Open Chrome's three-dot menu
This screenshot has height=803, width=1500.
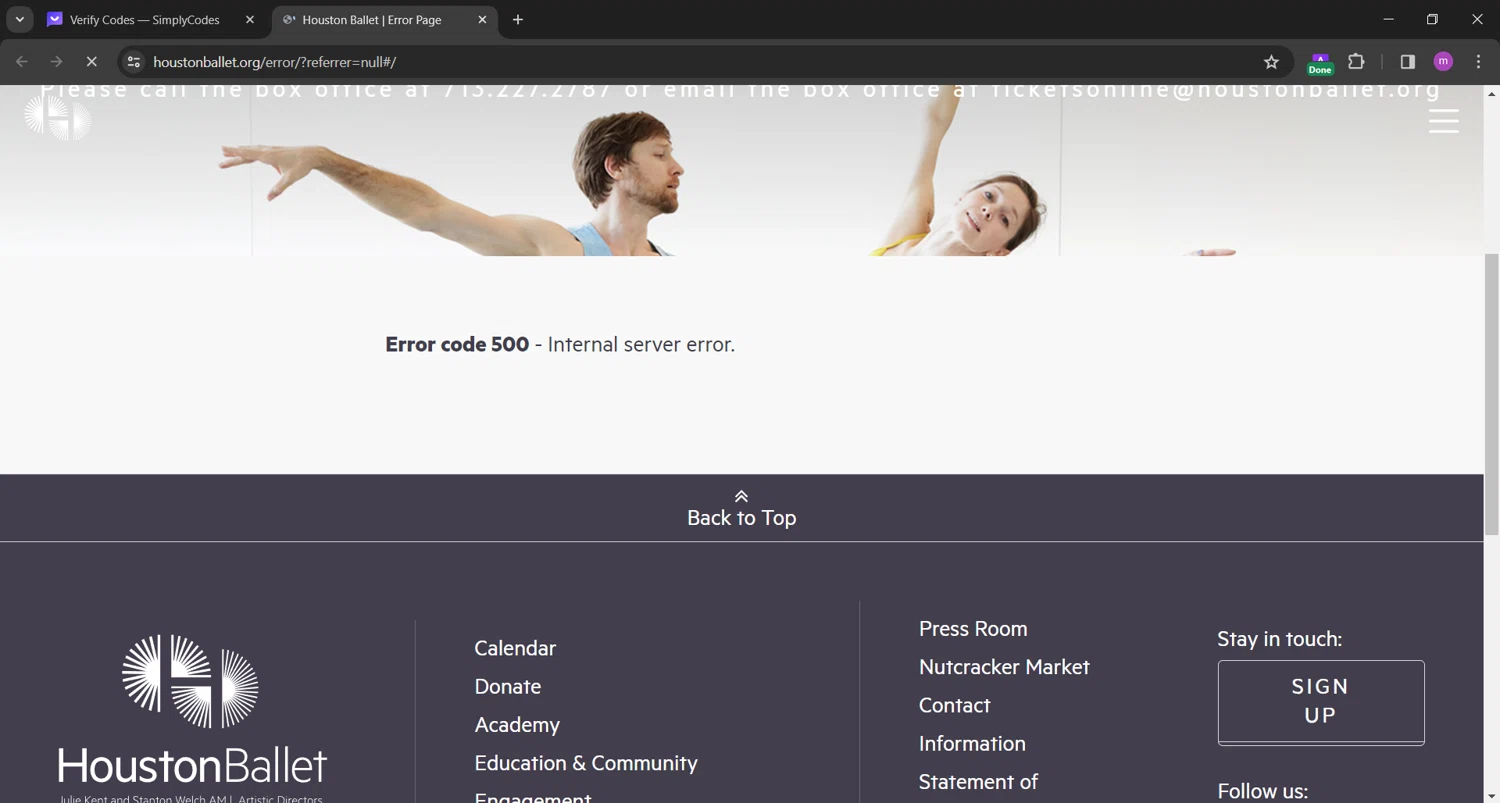pyautogui.click(x=1478, y=62)
